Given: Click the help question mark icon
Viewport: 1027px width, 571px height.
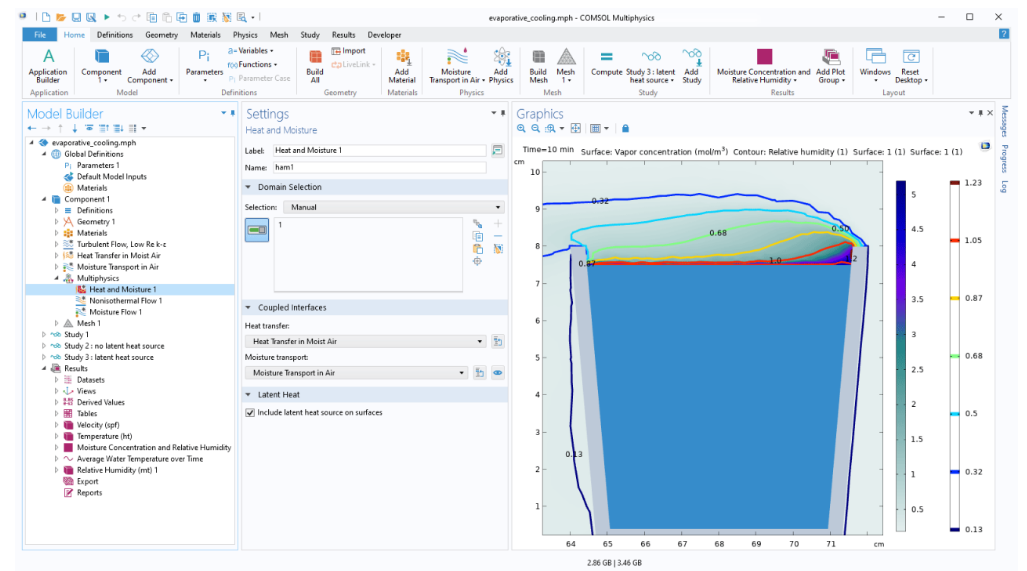Looking at the screenshot, I should click(x=1003, y=34).
